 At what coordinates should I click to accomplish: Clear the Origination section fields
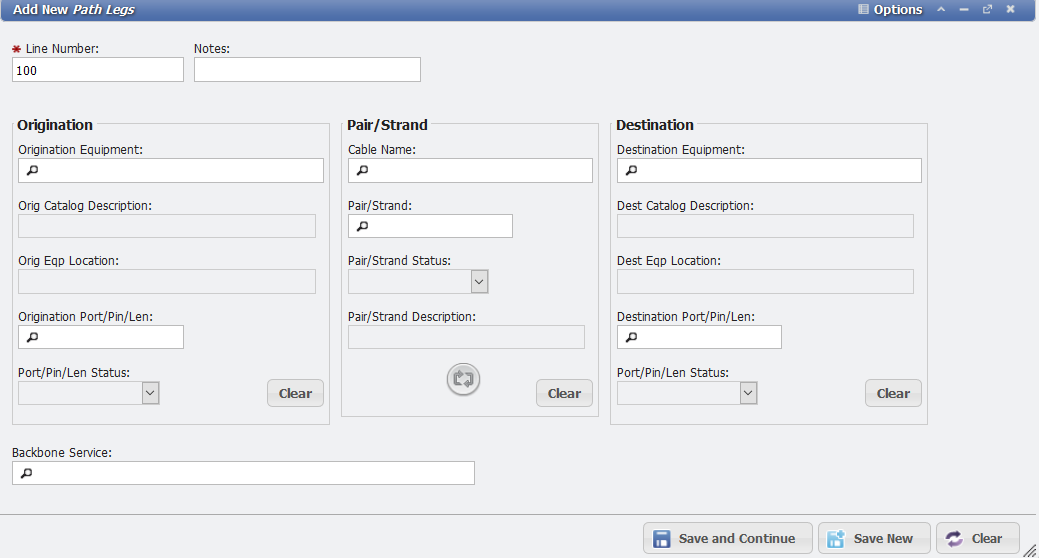[295, 393]
